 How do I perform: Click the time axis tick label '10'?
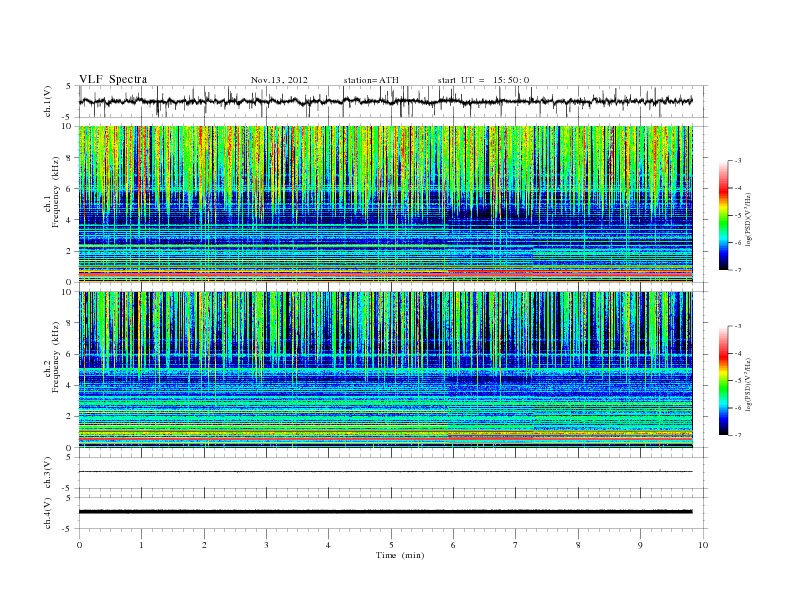[x=703, y=545]
